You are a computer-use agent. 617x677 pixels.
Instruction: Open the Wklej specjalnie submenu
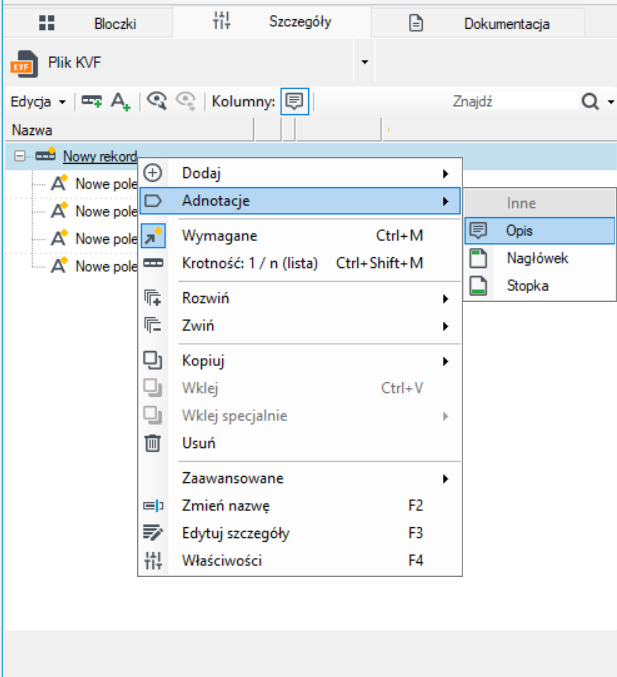click(x=300, y=416)
